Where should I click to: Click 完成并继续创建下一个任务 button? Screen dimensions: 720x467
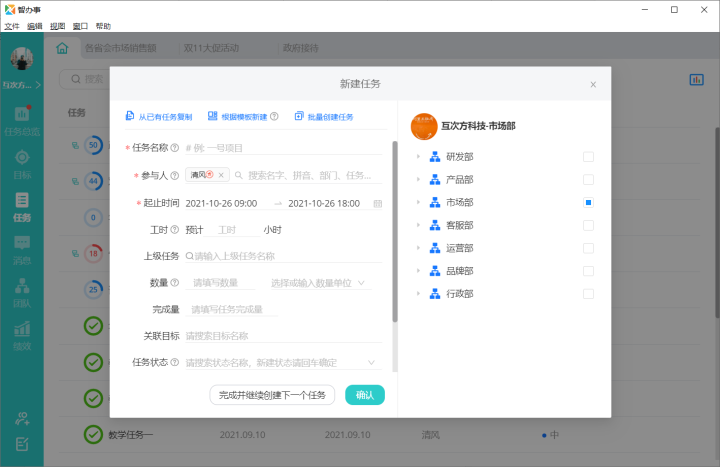click(x=272, y=395)
